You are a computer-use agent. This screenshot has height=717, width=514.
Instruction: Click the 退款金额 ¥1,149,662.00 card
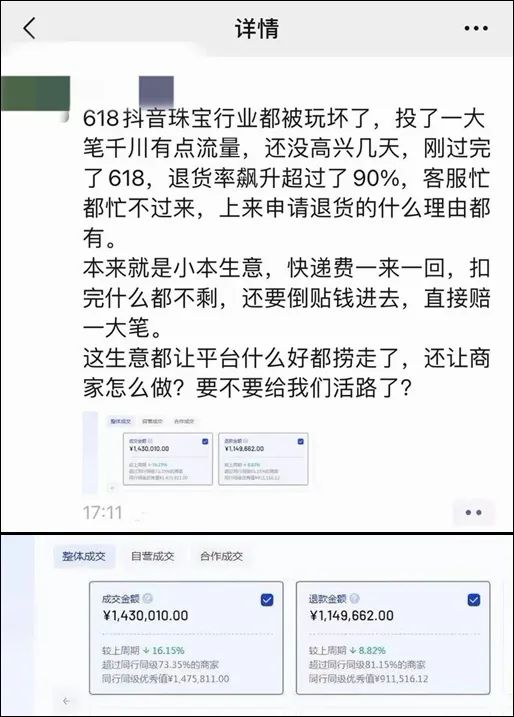point(393,638)
